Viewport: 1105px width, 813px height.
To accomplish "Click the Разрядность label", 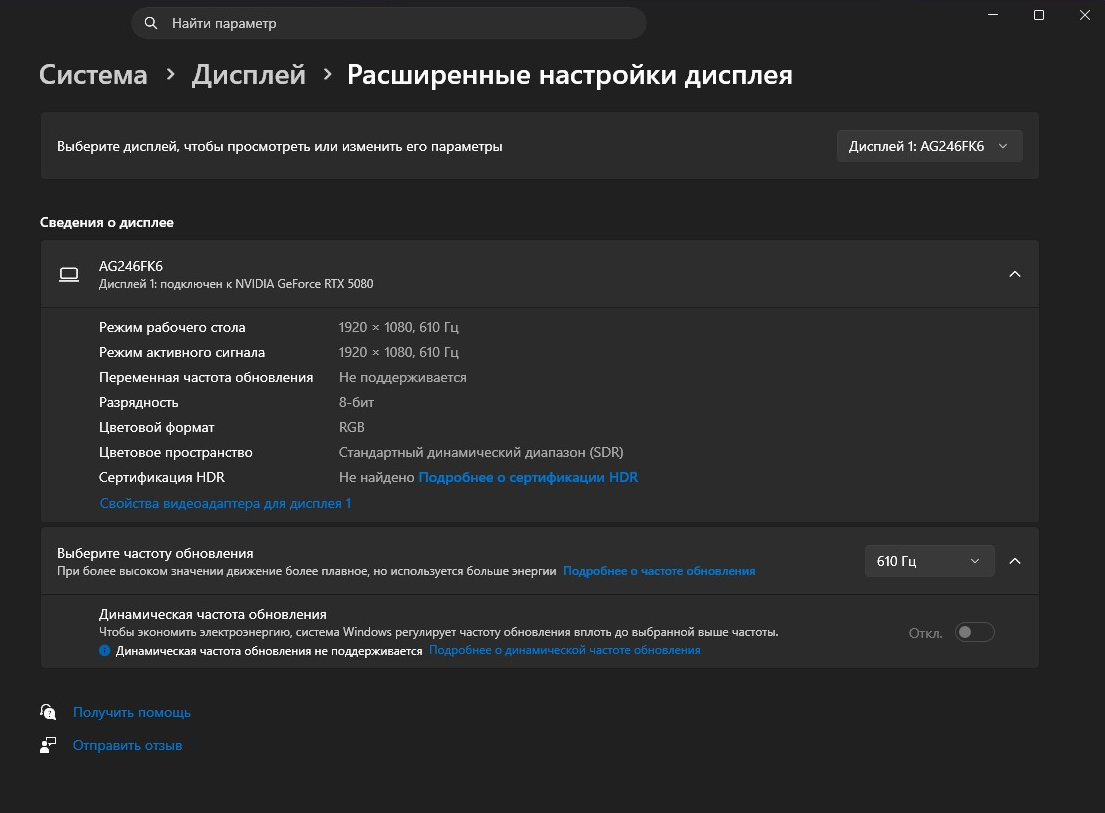I will (138, 402).
